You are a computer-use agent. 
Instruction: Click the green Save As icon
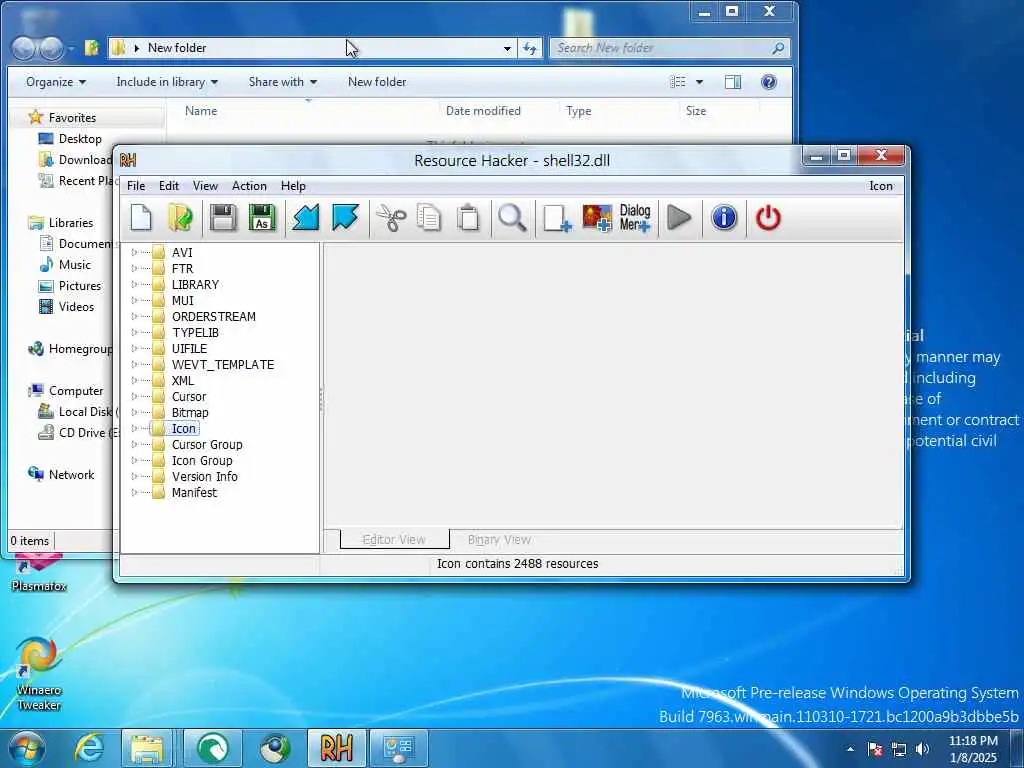(262, 218)
